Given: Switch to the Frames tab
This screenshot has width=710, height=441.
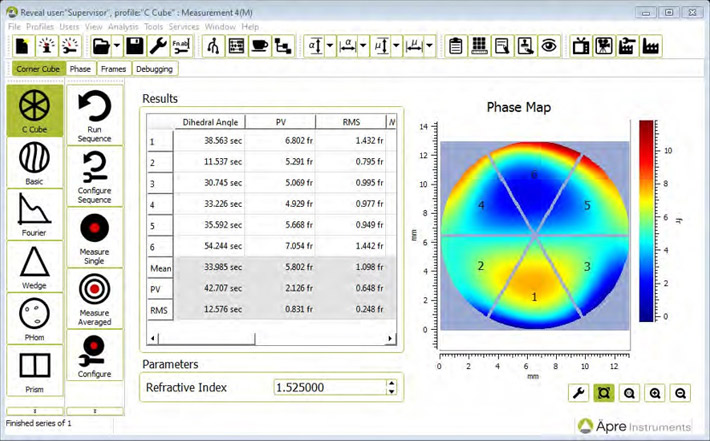Looking at the screenshot, I should tap(113, 69).
